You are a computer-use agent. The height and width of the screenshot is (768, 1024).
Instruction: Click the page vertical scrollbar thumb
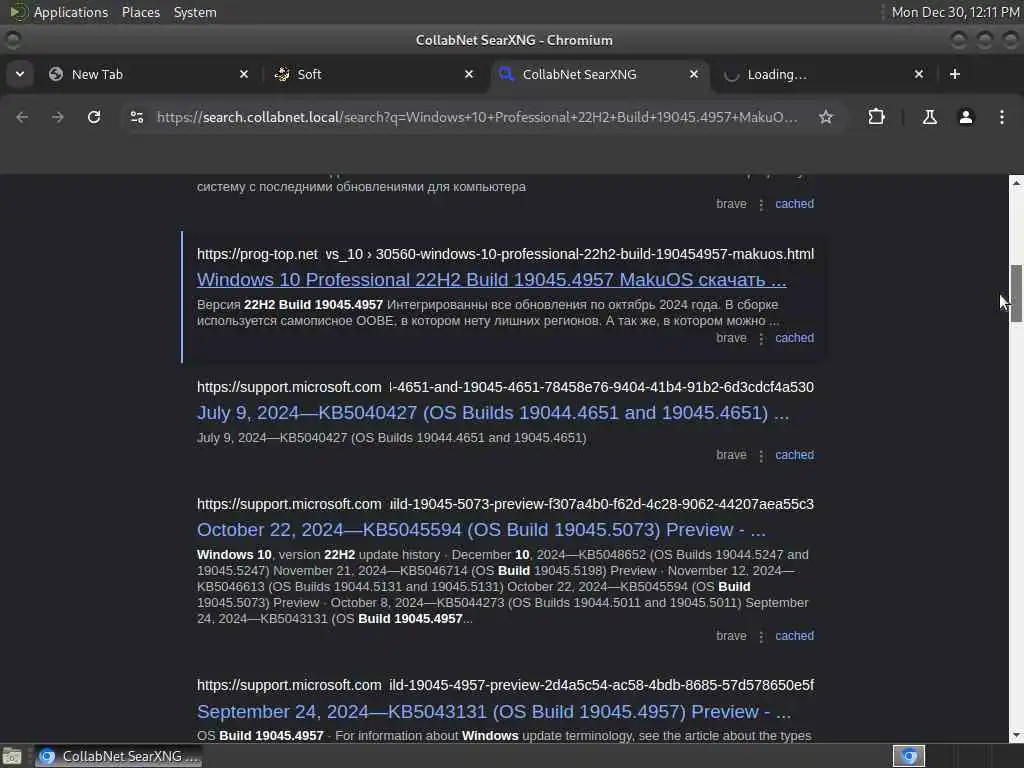pos(1016,294)
